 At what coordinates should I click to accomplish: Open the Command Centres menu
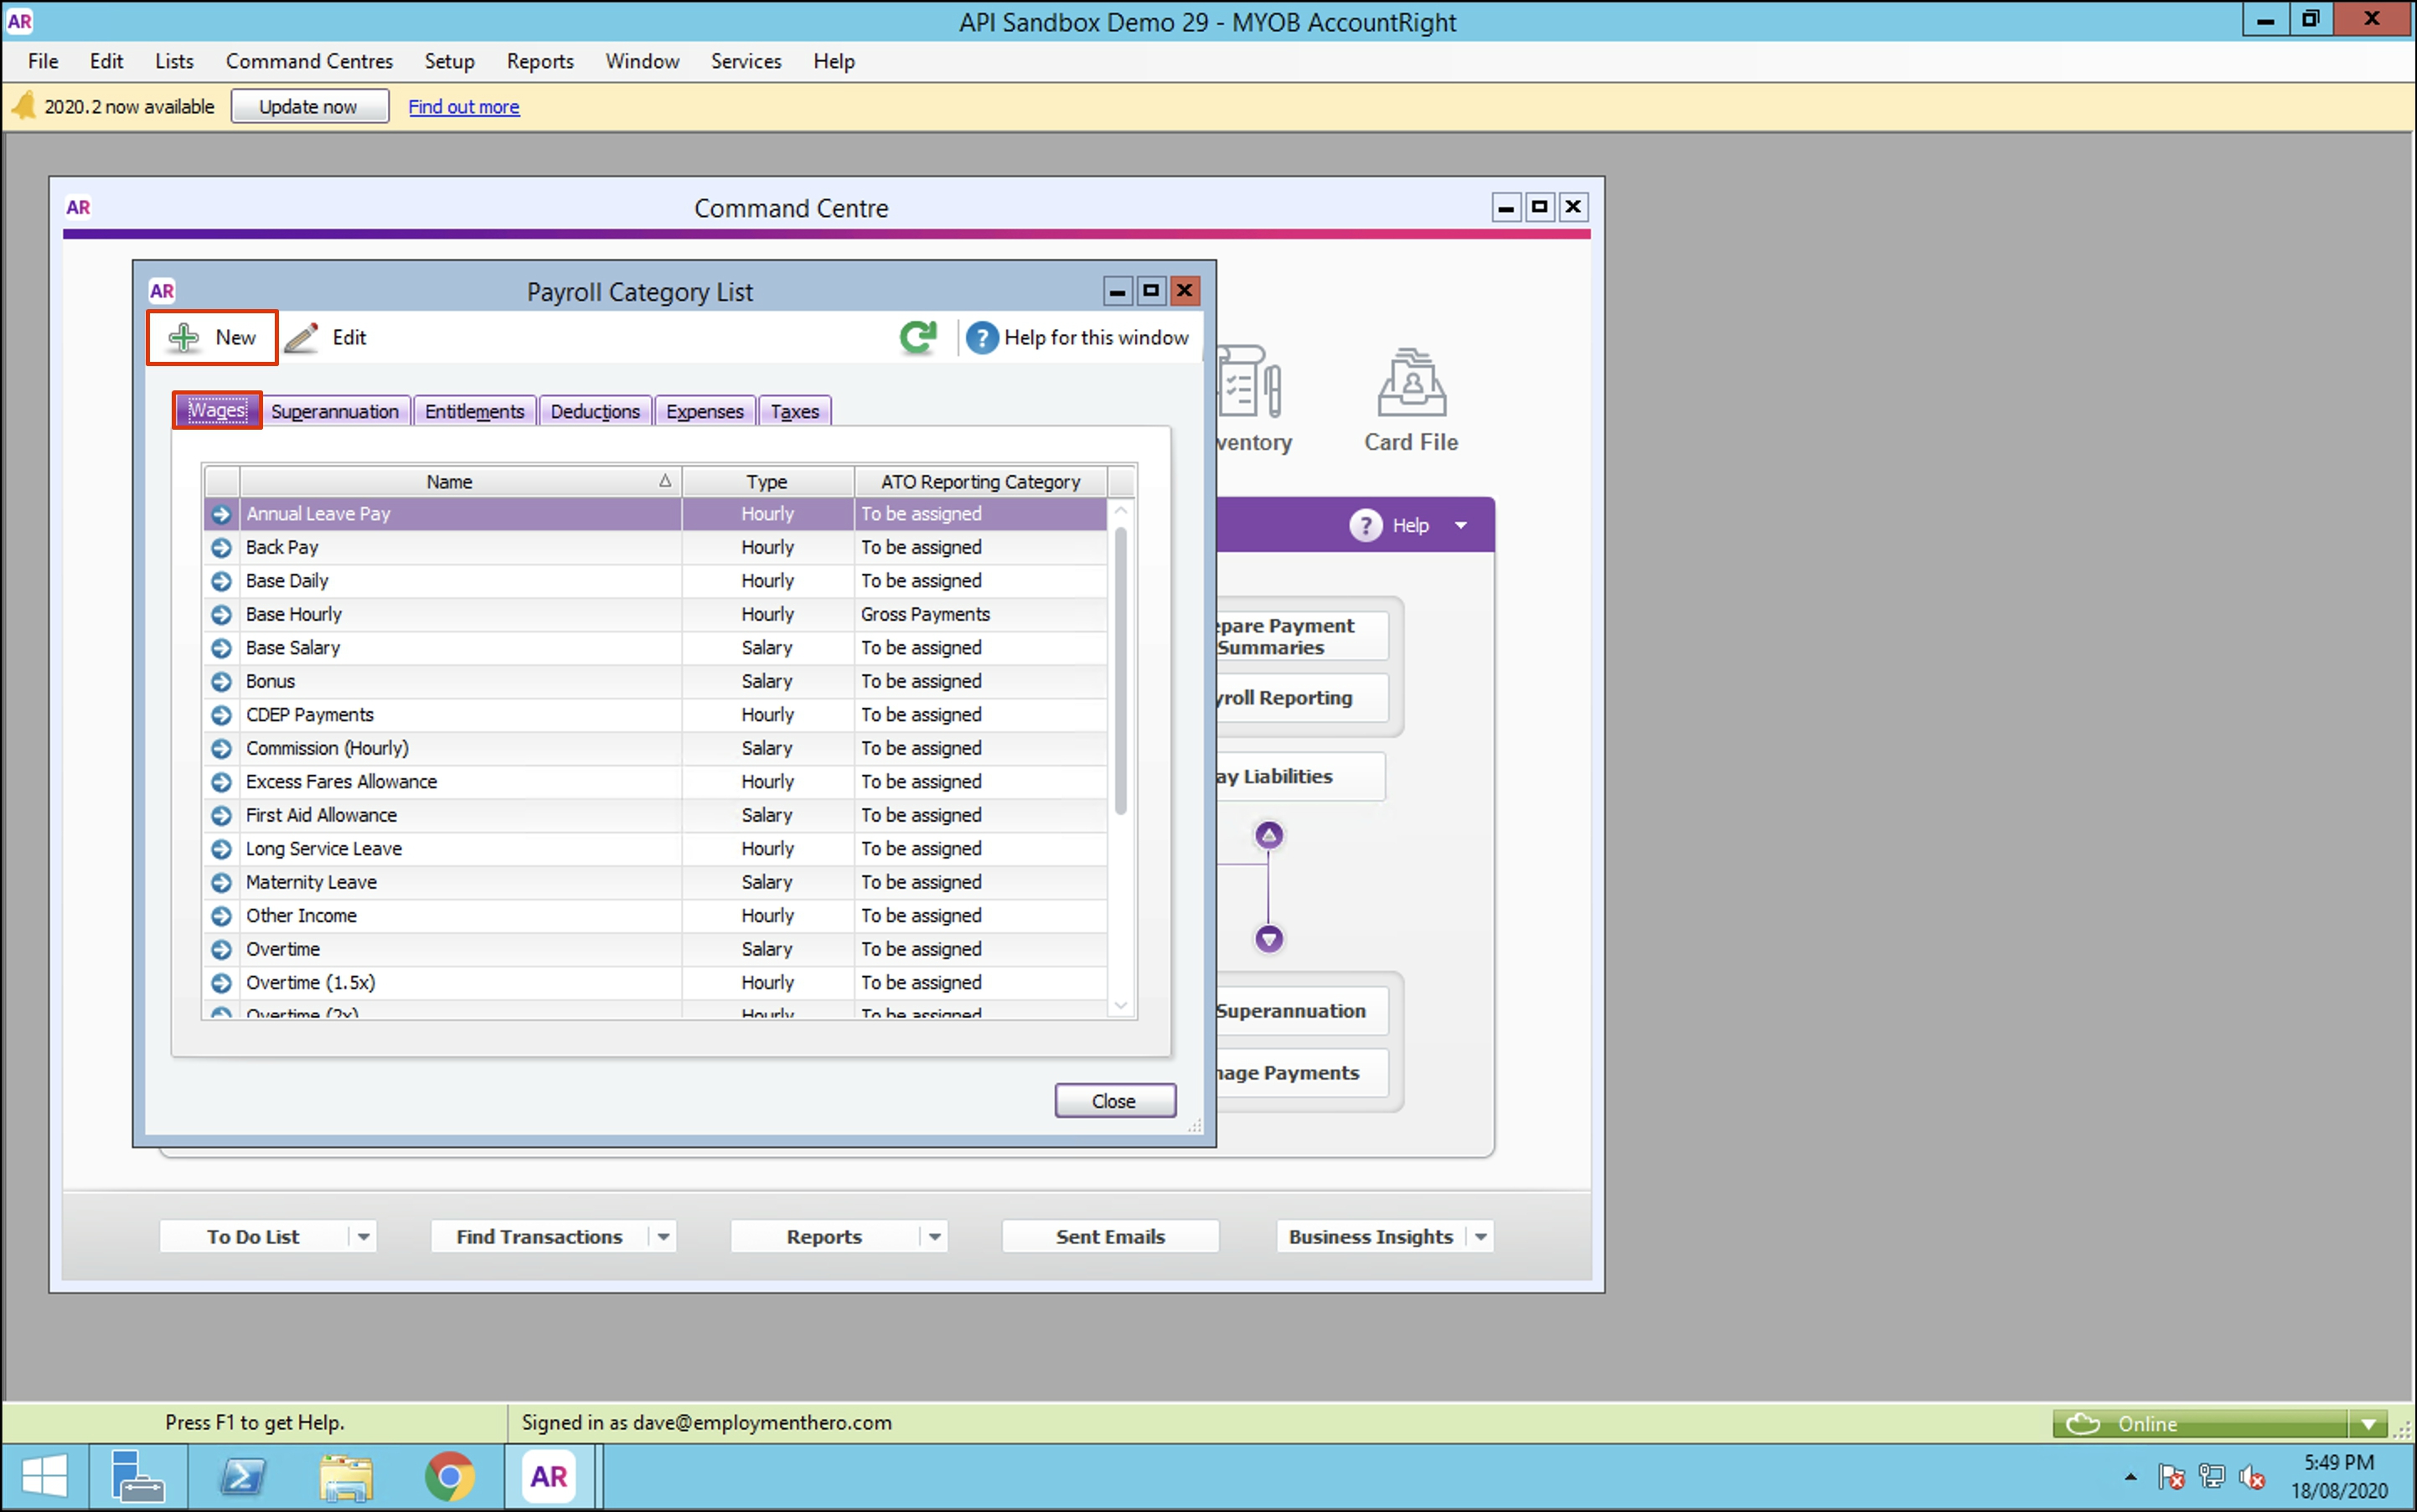coord(309,61)
